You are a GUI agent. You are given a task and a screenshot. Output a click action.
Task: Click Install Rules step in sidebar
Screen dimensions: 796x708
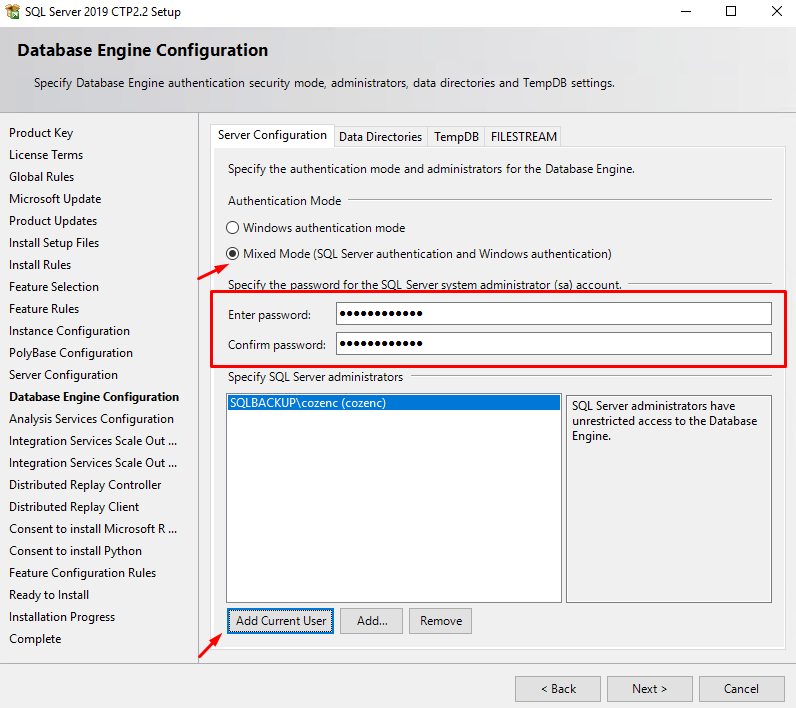click(40, 265)
